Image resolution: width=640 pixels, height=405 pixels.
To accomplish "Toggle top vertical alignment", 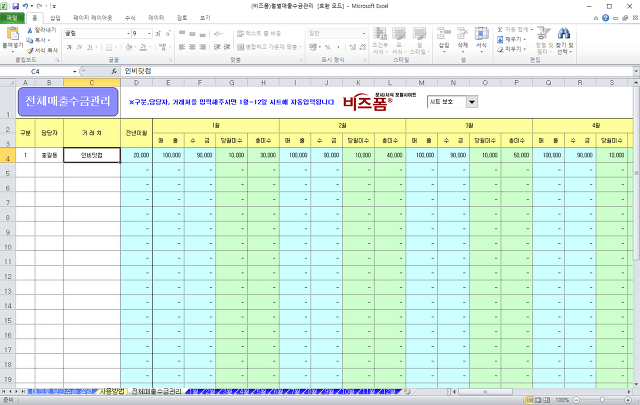I will [x=182, y=33].
